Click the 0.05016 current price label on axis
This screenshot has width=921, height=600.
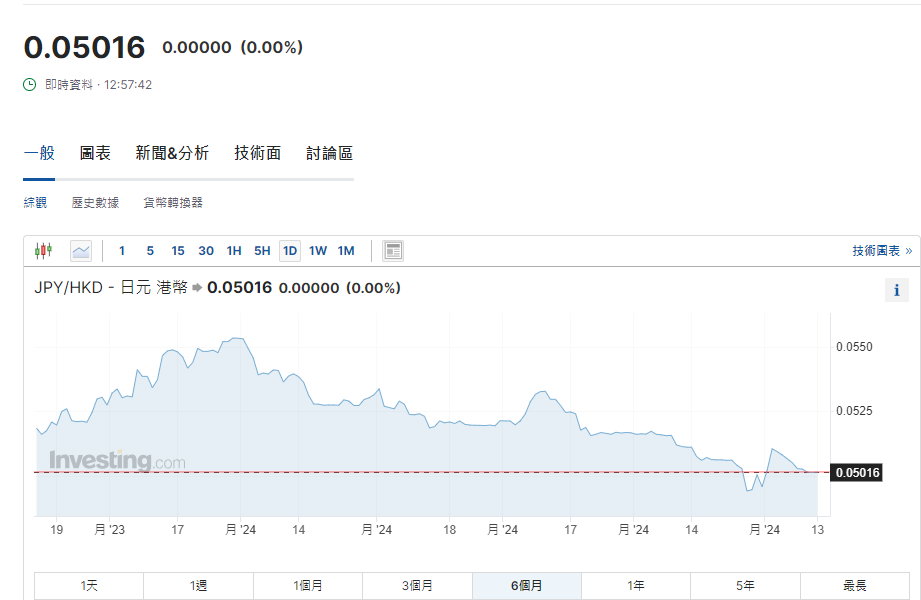(856, 472)
